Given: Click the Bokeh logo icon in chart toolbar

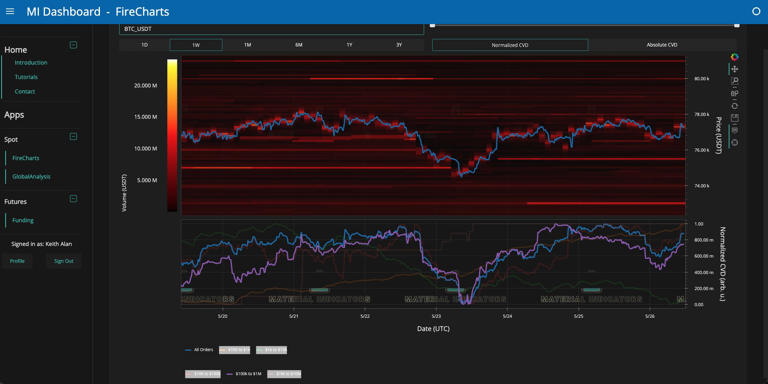Looking at the screenshot, I should point(734,57).
